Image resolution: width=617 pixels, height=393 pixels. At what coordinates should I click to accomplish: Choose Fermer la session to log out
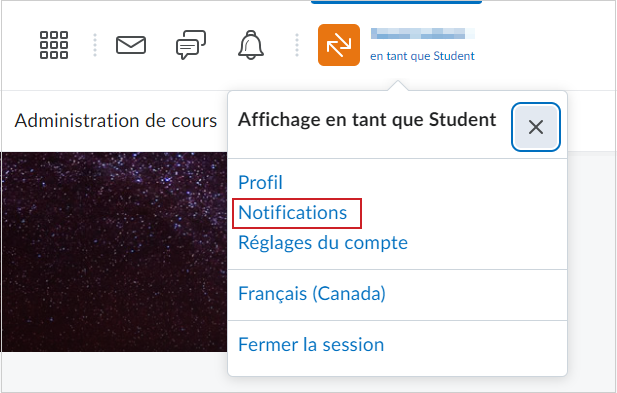(311, 345)
